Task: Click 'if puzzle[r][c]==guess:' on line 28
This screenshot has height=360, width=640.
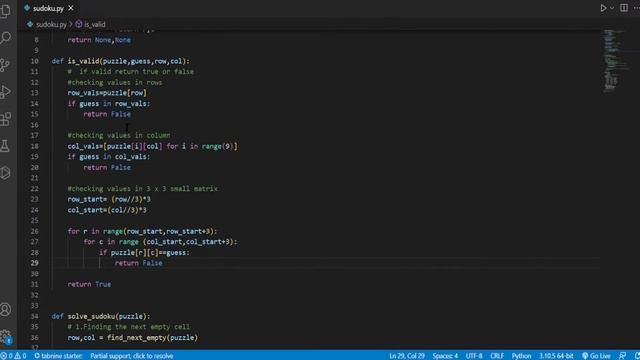Action: click(144, 253)
